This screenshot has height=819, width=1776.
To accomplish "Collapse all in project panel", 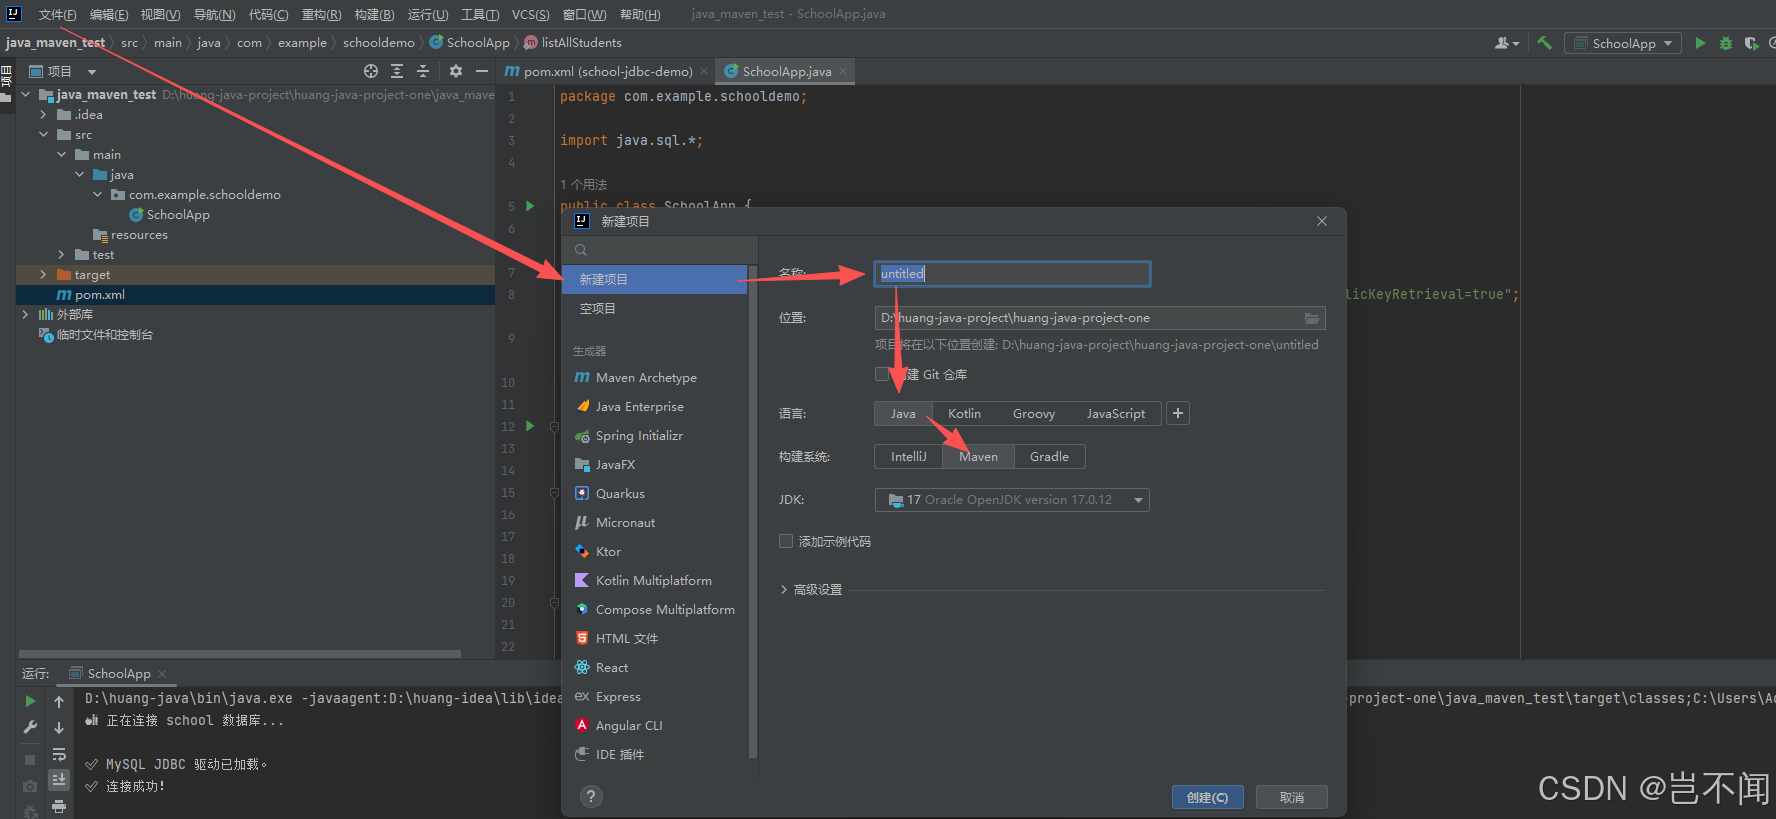I will tap(423, 71).
